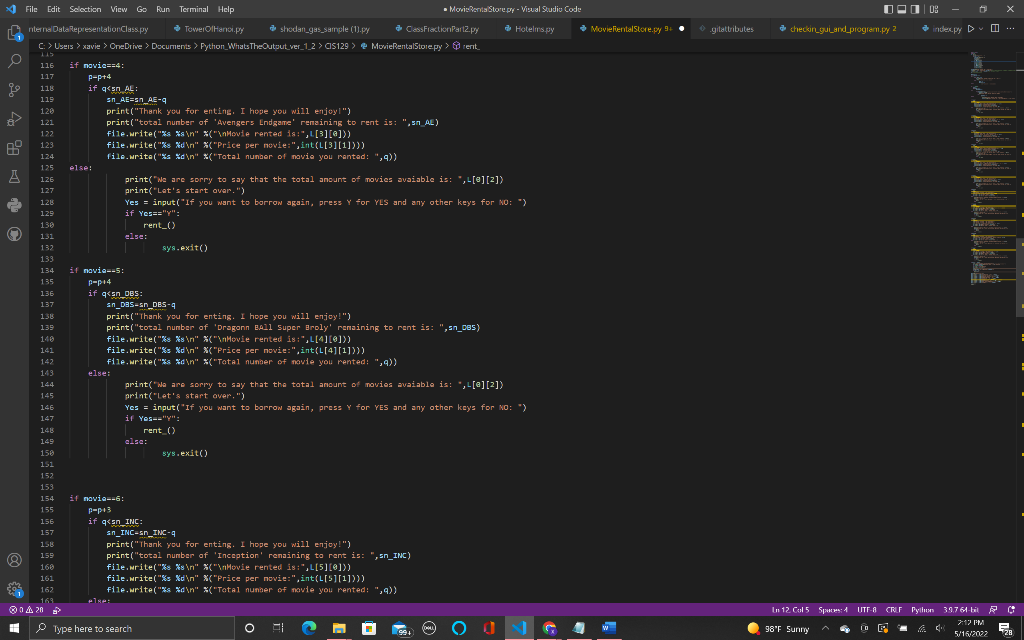Open the Manage gear menu

click(14, 590)
